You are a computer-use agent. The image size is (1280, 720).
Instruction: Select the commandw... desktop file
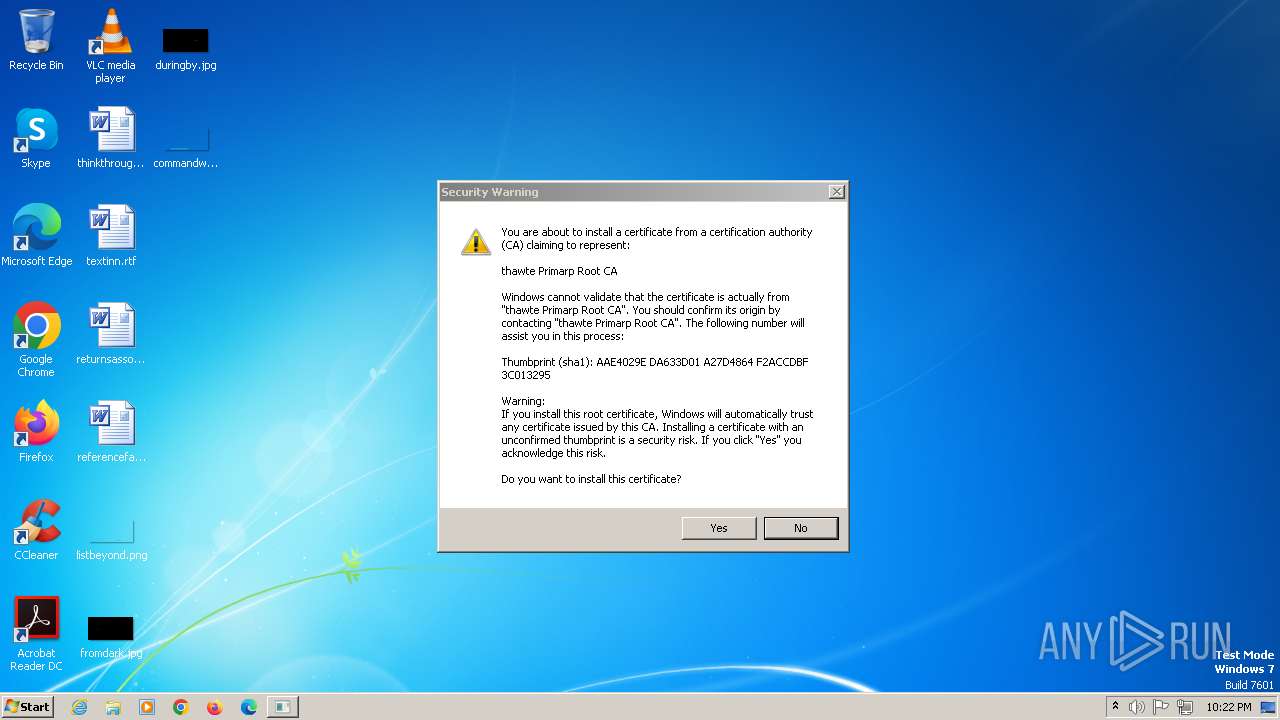pyautogui.click(x=185, y=145)
